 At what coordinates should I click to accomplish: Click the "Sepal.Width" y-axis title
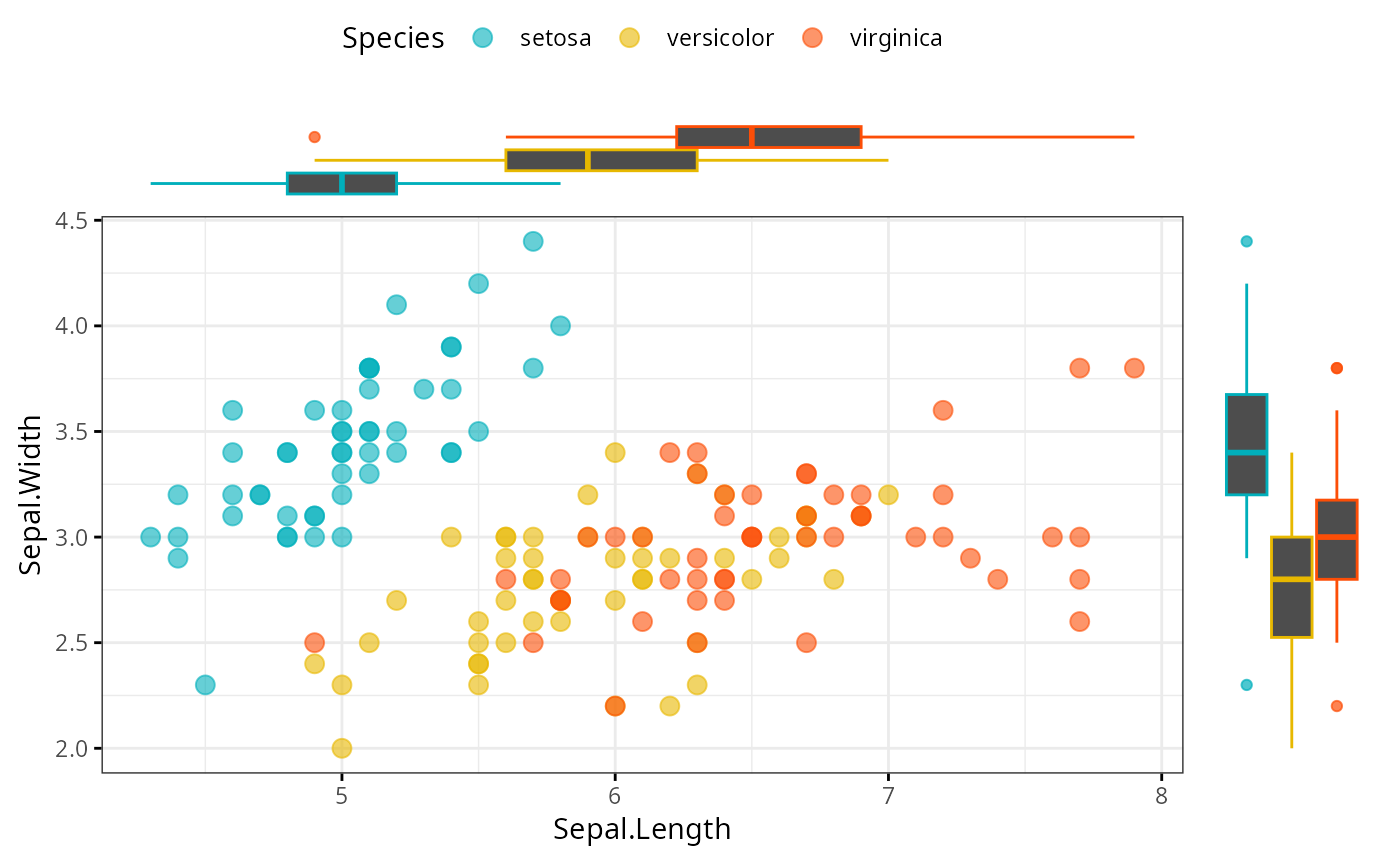[x=32, y=495]
